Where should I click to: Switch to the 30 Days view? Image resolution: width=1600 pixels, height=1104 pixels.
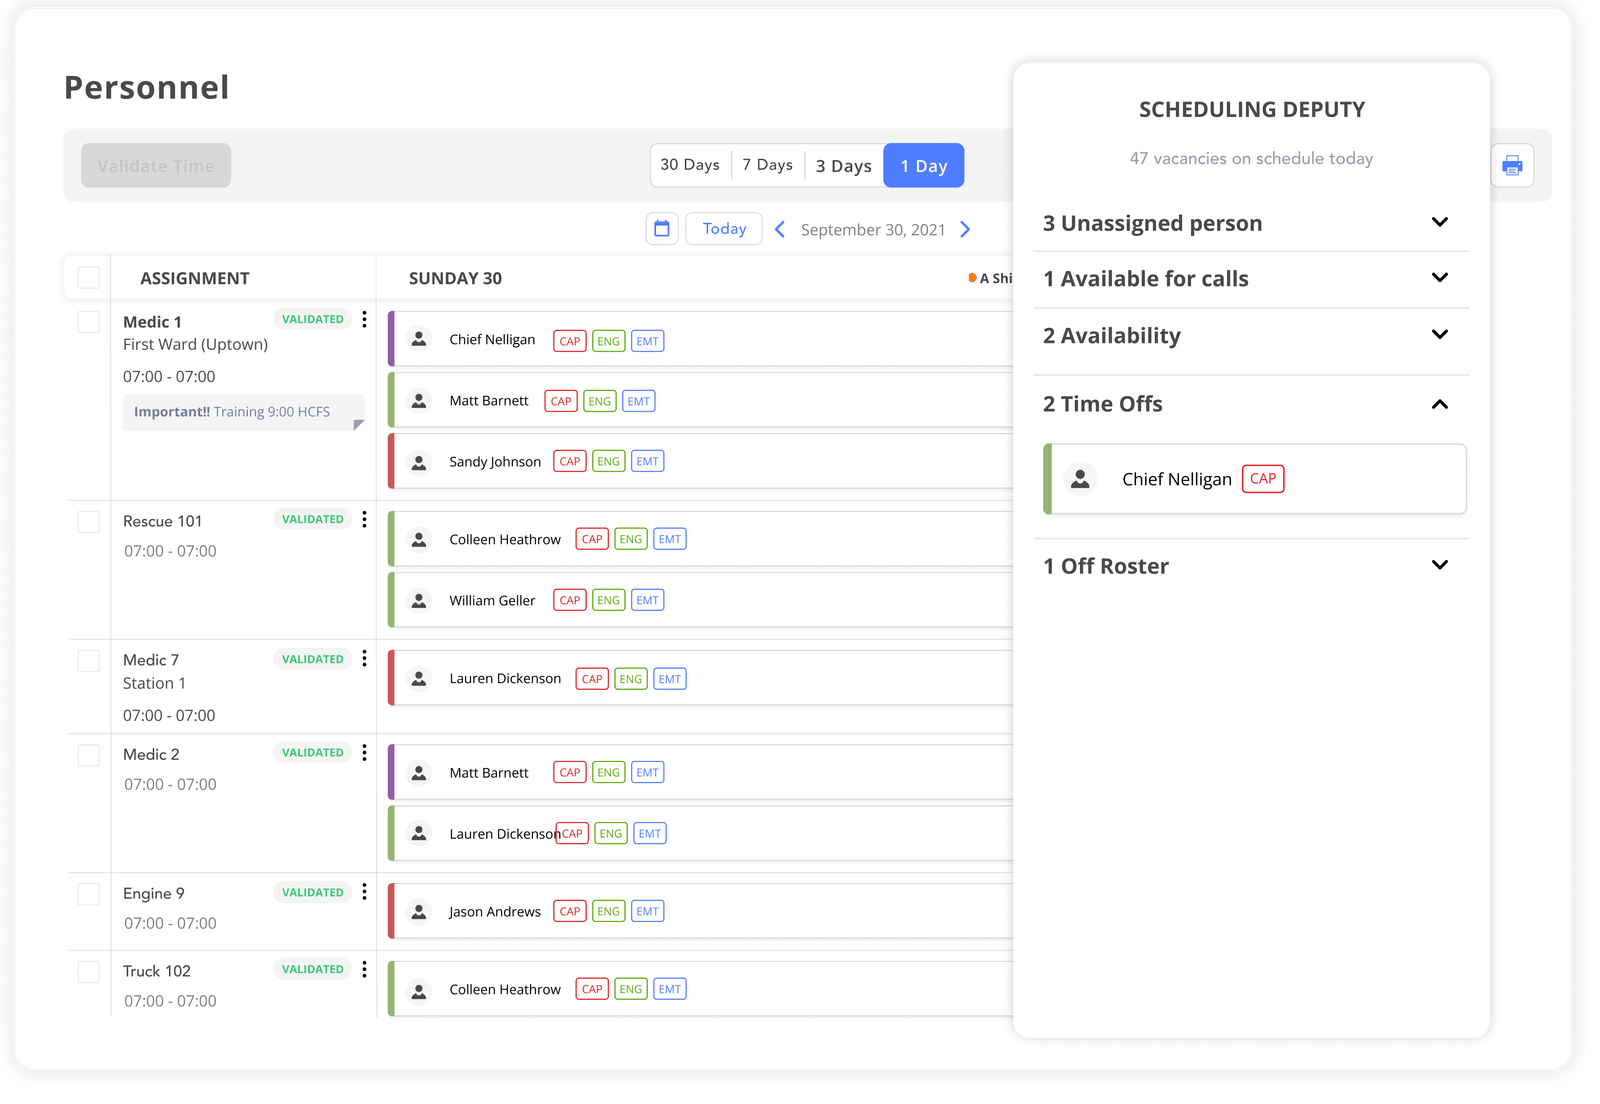pos(690,165)
